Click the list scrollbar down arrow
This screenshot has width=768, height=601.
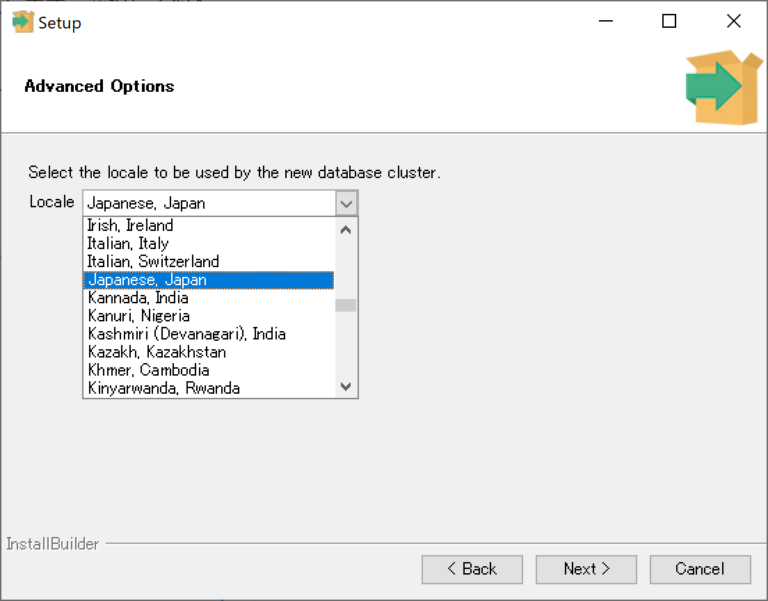click(x=346, y=387)
